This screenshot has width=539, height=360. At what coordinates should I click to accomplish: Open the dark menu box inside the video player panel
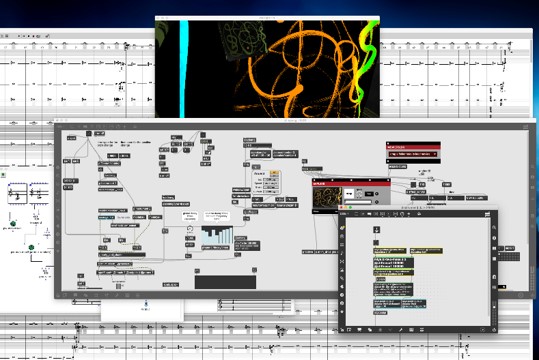(369, 194)
